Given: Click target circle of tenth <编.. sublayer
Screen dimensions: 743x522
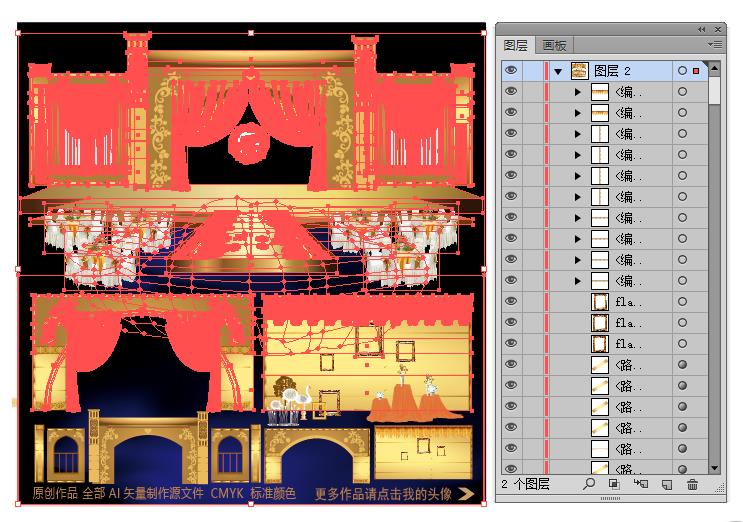Looking at the screenshot, I should tap(682, 280).
